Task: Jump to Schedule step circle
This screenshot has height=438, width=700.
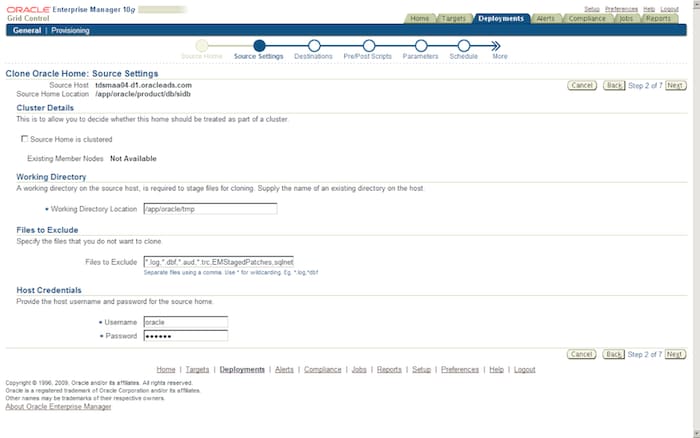Action: click(x=463, y=46)
